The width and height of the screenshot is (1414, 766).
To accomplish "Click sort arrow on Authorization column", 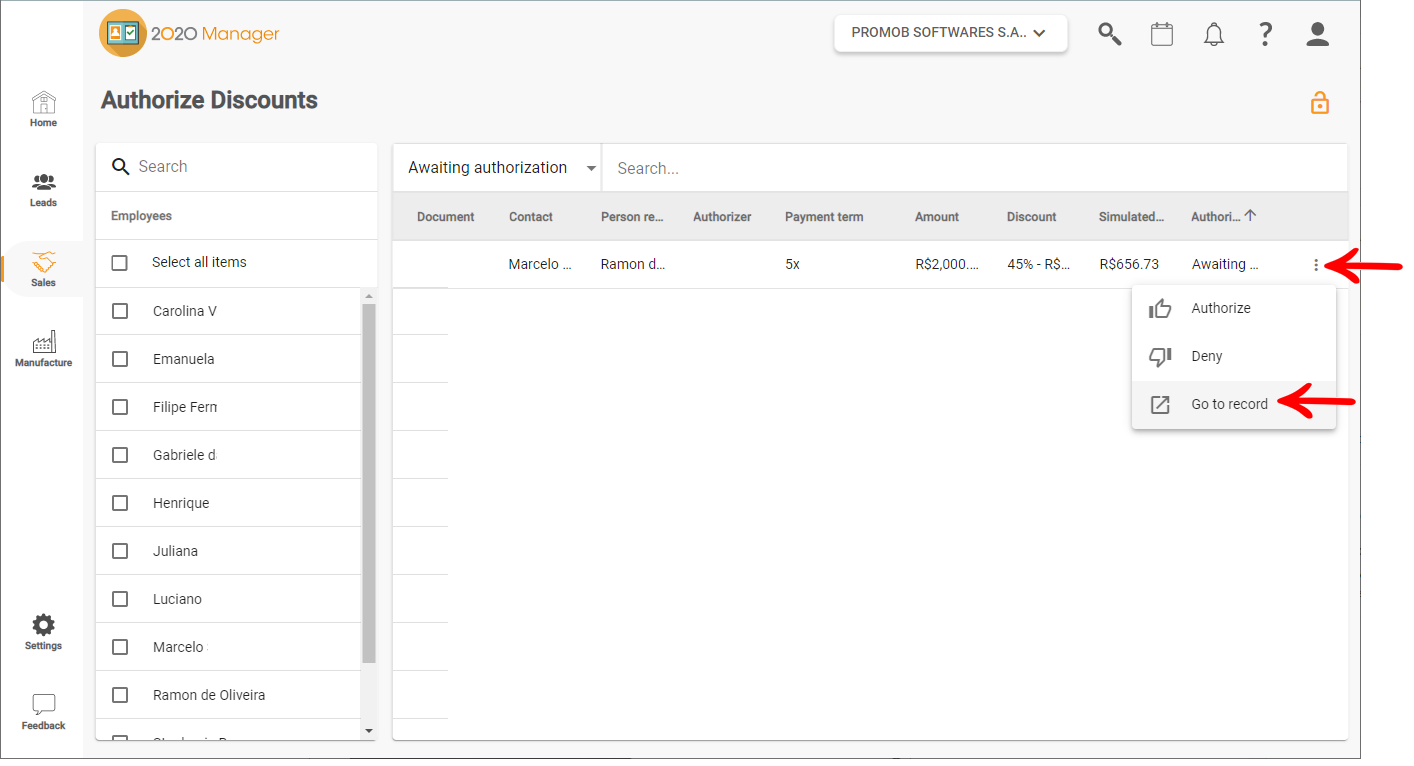I will pos(1250,215).
